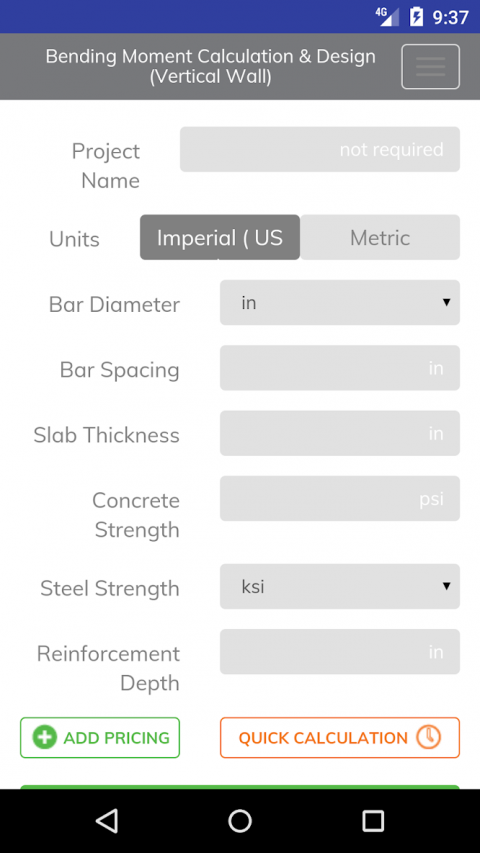Image resolution: width=480 pixels, height=853 pixels.
Task: Switch units to Metric
Action: click(380, 237)
